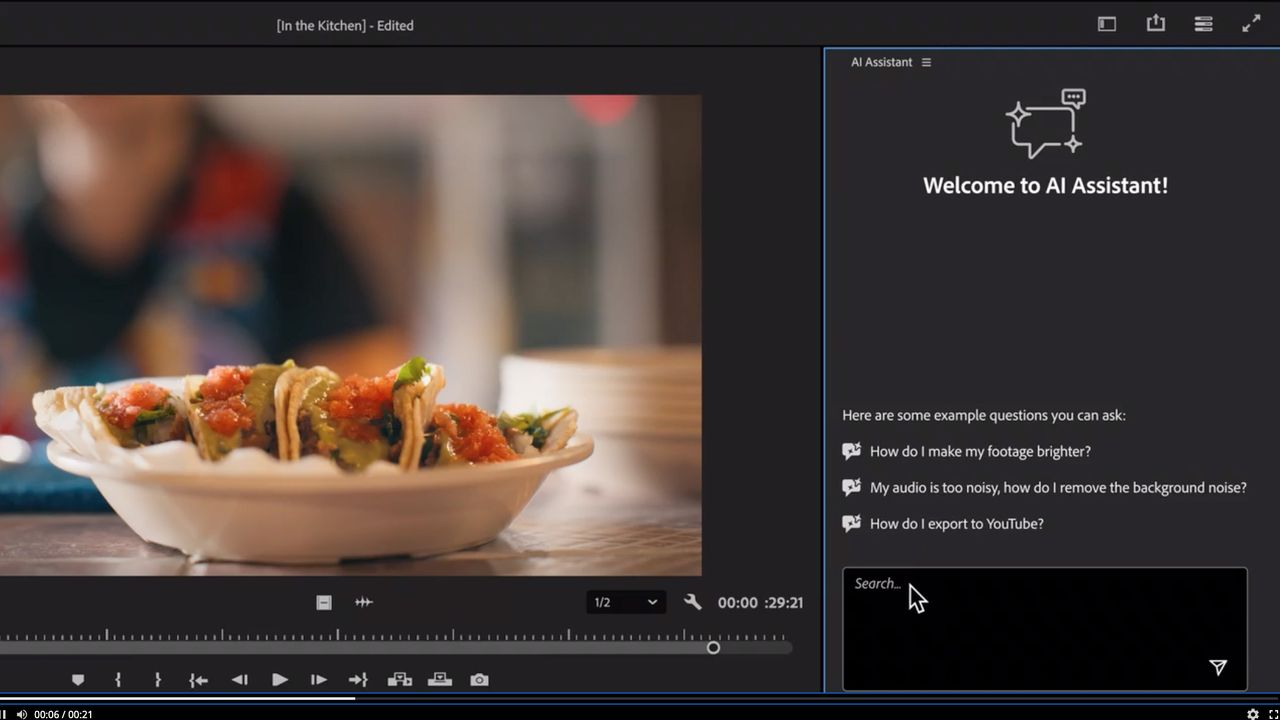The width and height of the screenshot is (1280, 720).
Task: Mute the video player volume speaker icon
Action: point(21,714)
